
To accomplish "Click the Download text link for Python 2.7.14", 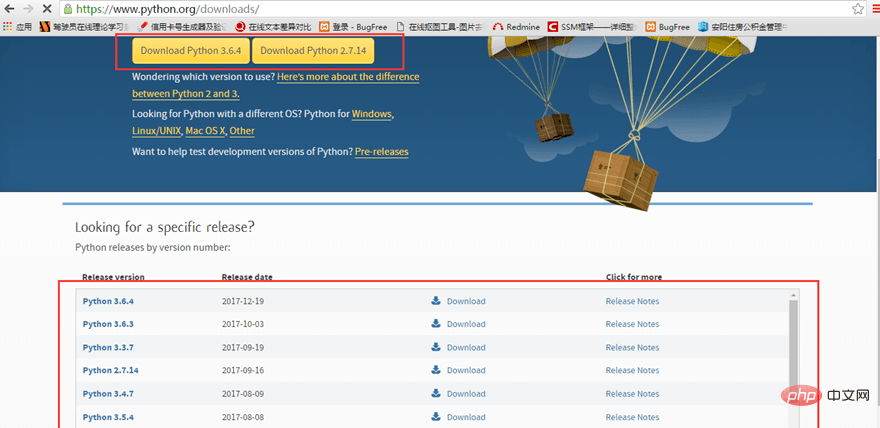I will pyautogui.click(x=466, y=371).
